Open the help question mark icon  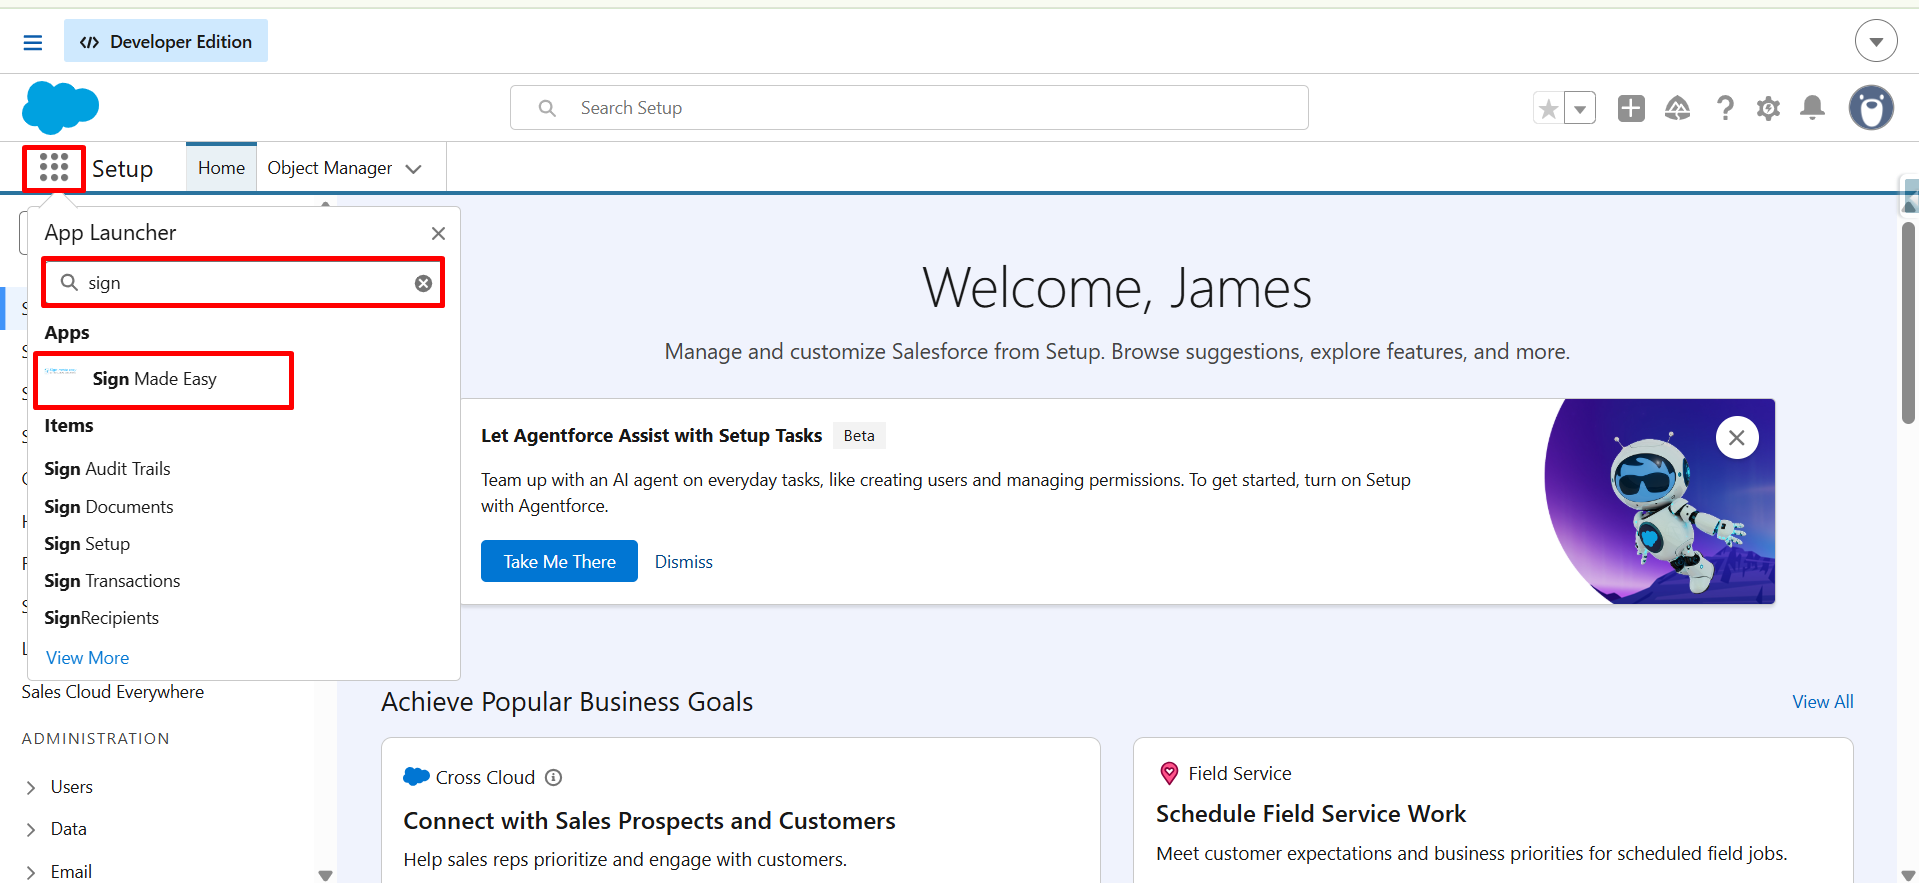point(1725,108)
